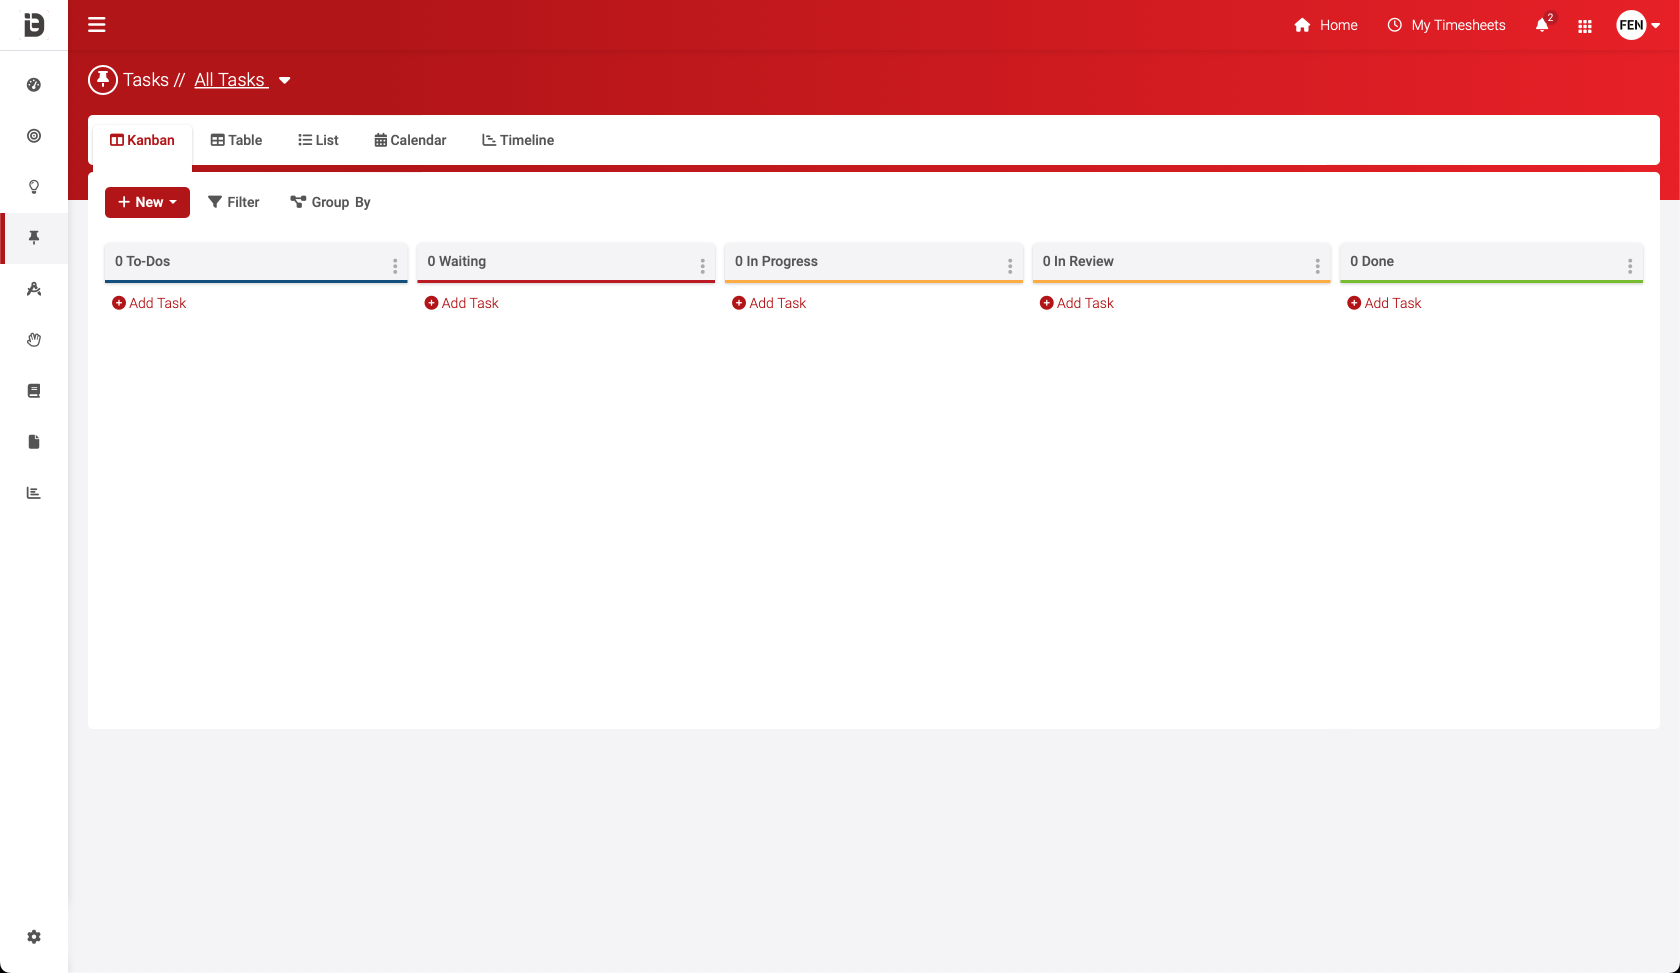Add Task in the In Progress column
This screenshot has width=1680, height=973.
click(769, 303)
